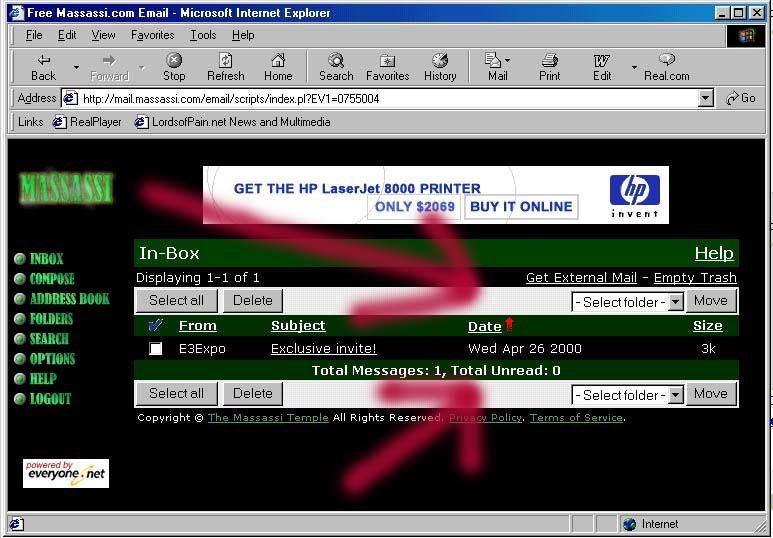This screenshot has width=773, height=538.
Task: Tick the checkbox for the E3Expo message
Action: click(x=155, y=349)
